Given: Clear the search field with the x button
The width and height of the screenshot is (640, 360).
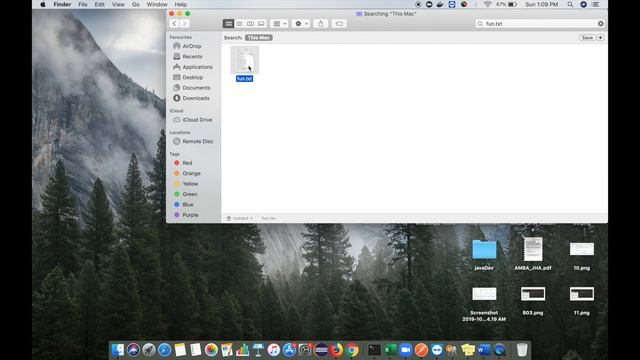Looking at the screenshot, I should [x=600, y=24].
